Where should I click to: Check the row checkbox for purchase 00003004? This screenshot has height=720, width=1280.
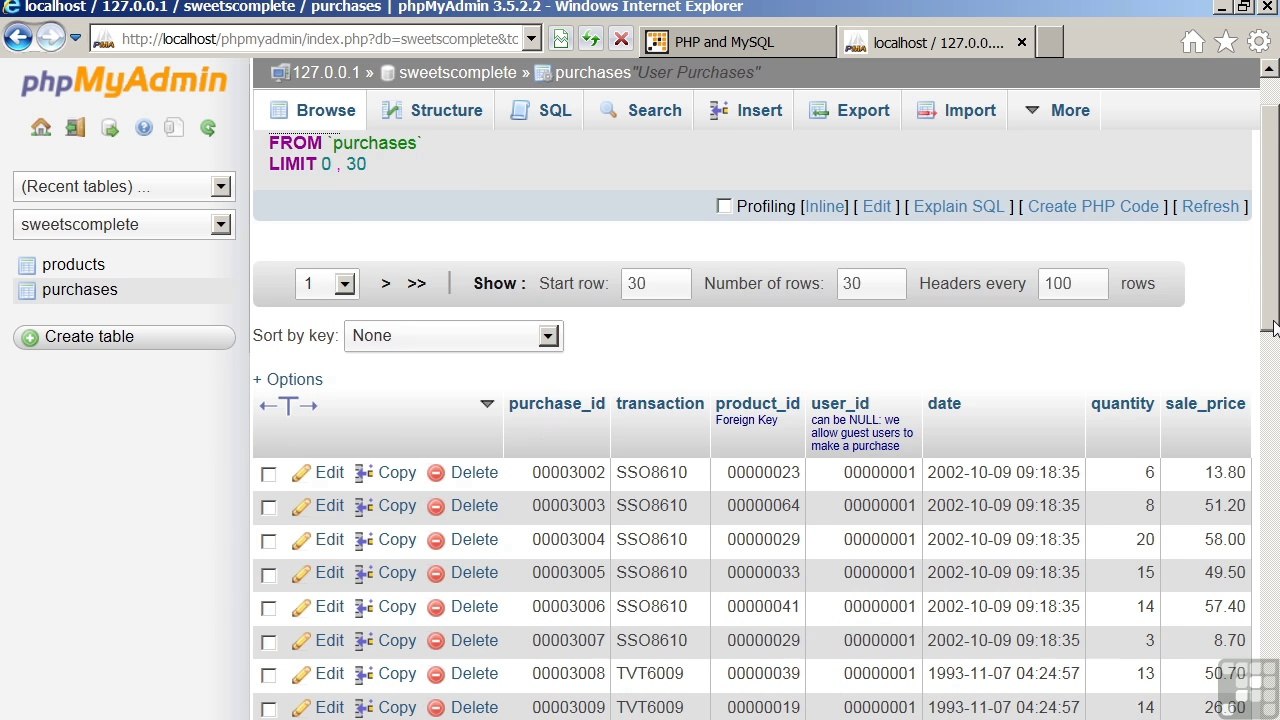tap(268, 541)
